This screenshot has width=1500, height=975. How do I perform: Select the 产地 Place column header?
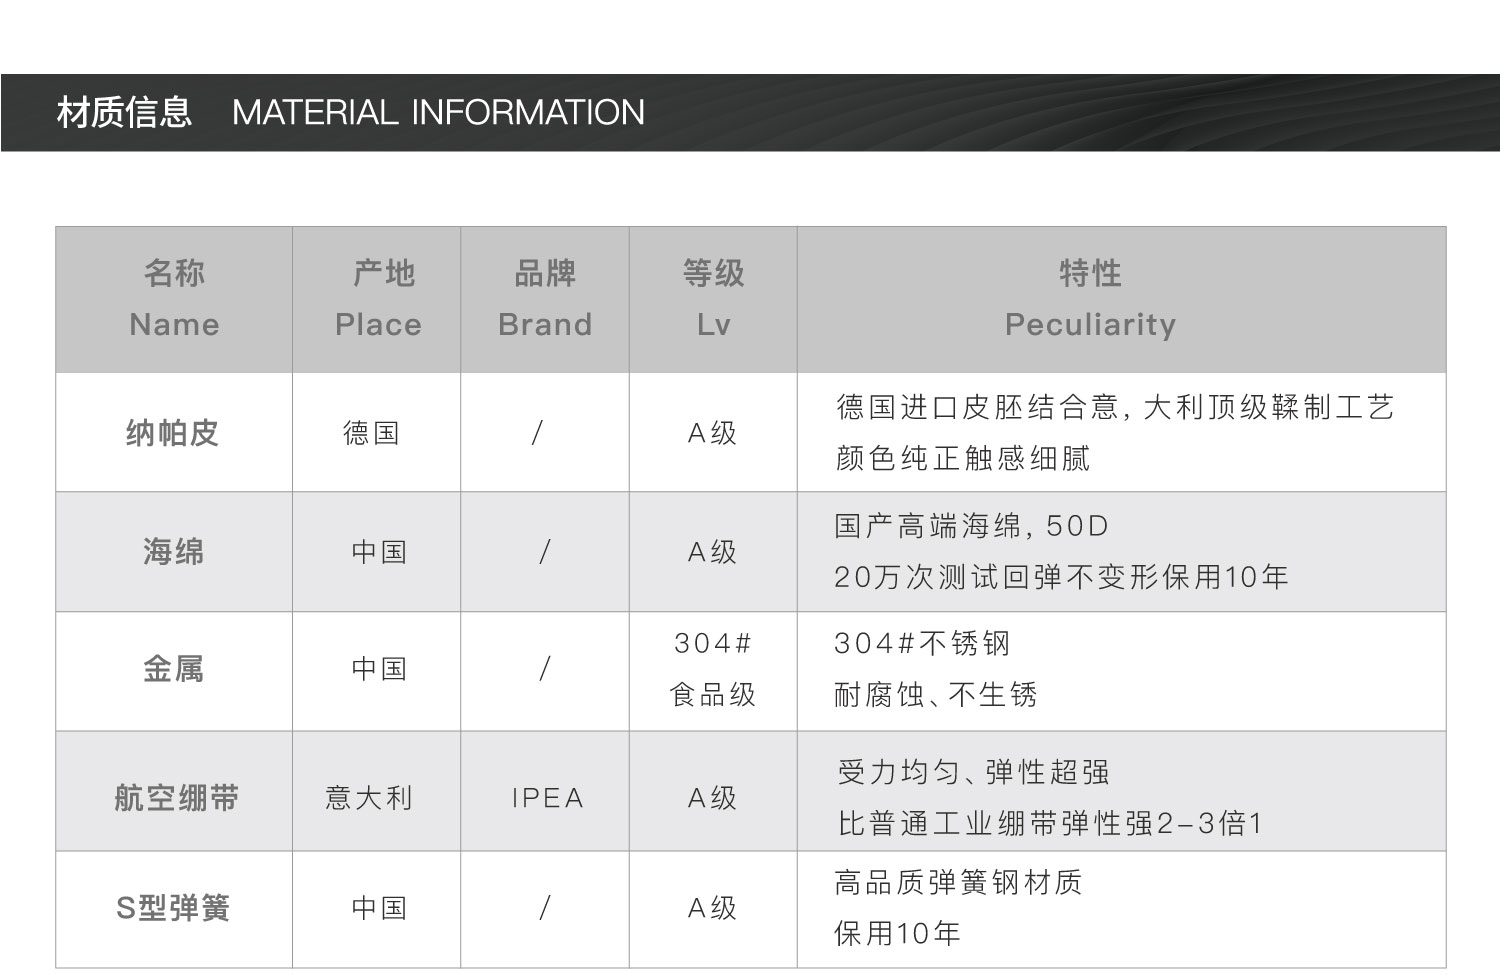pyautogui.click(x=378, y=299)
